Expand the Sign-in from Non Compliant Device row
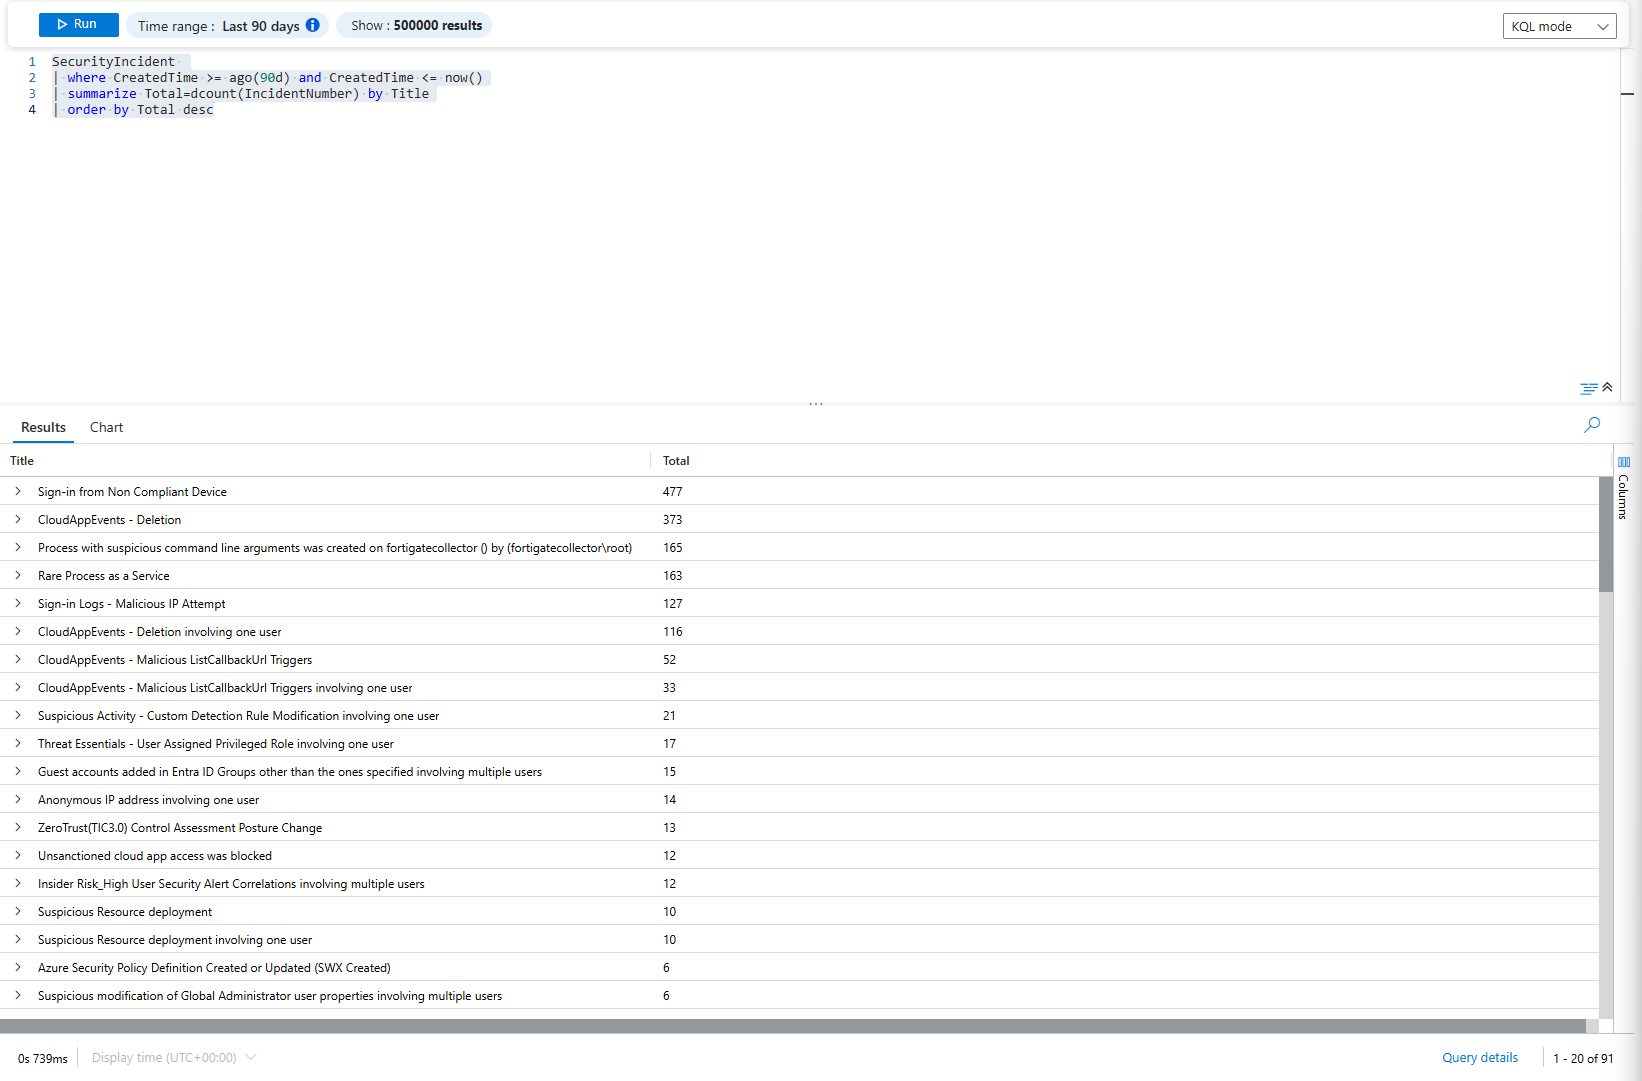 coord(18,492)
